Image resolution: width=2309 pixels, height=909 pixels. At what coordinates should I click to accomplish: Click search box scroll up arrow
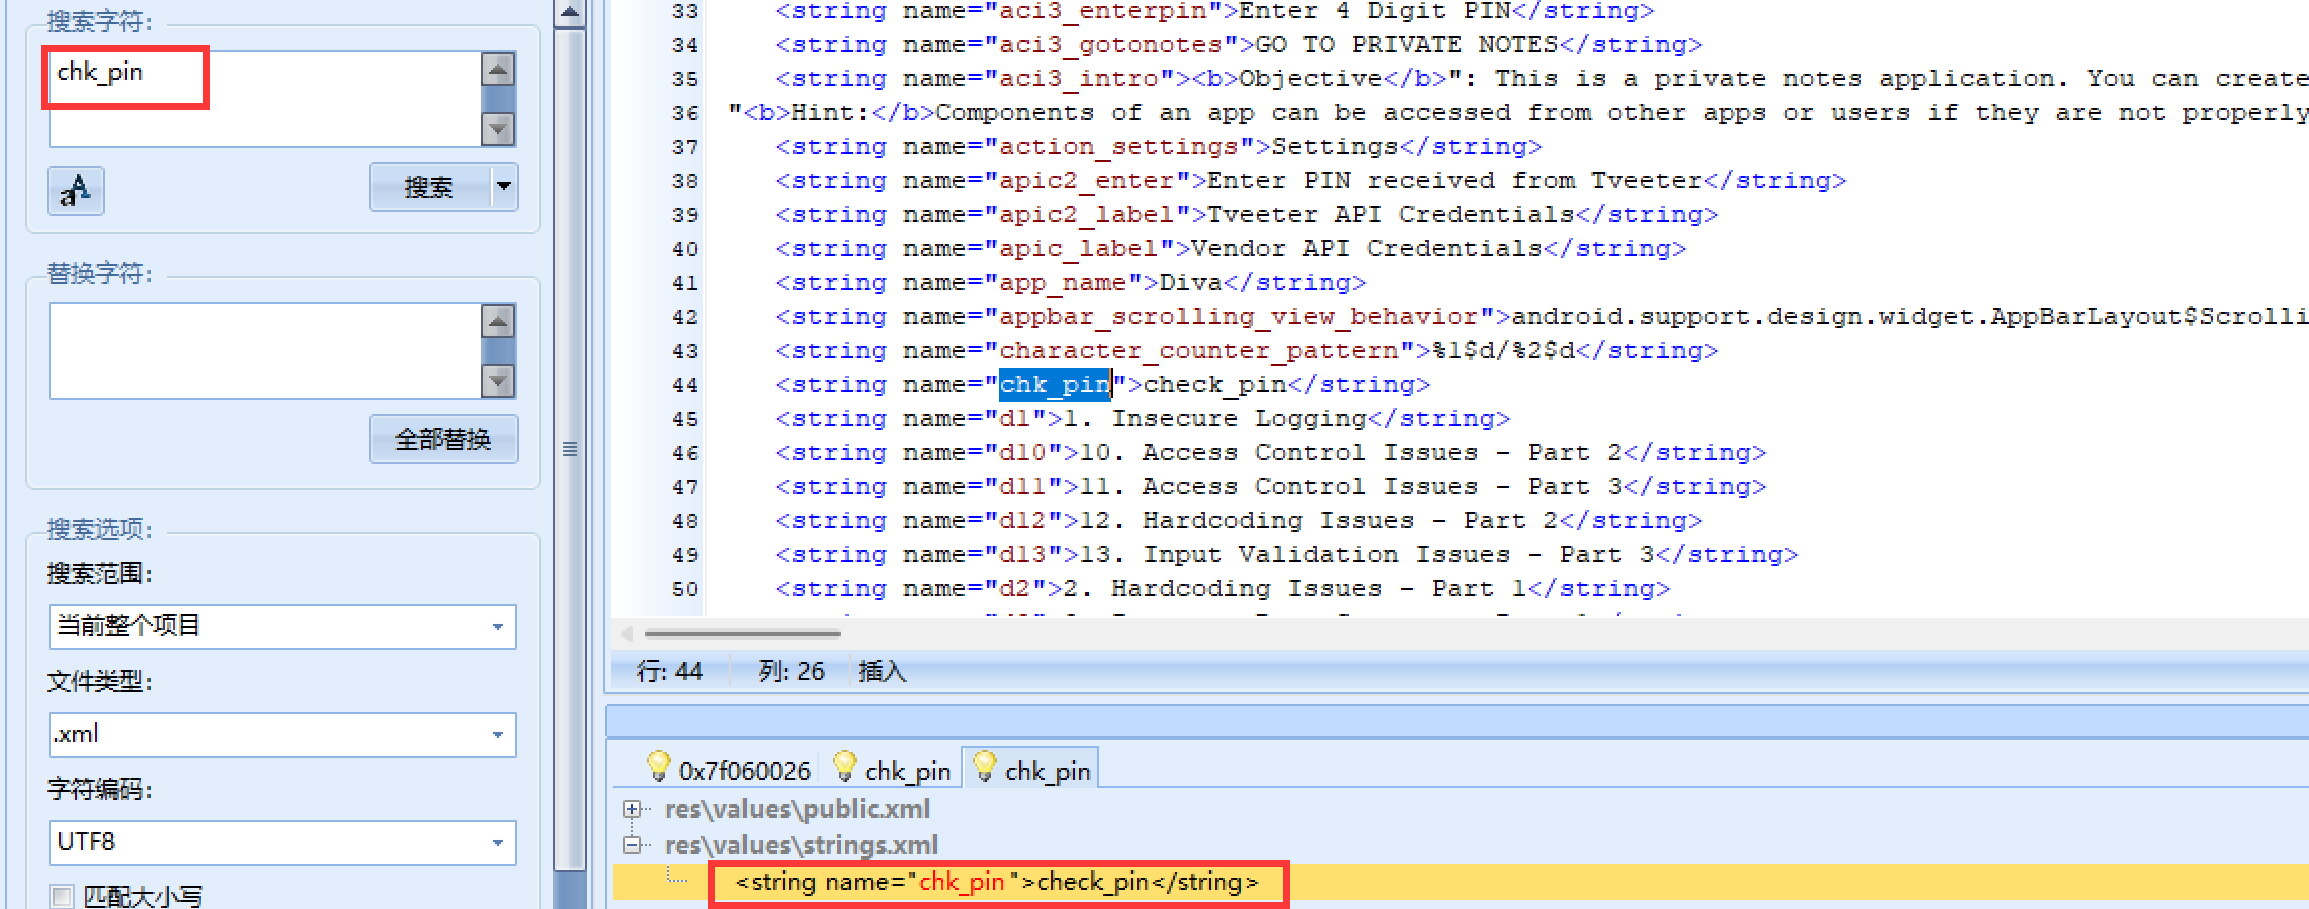(x=498, y=69)
